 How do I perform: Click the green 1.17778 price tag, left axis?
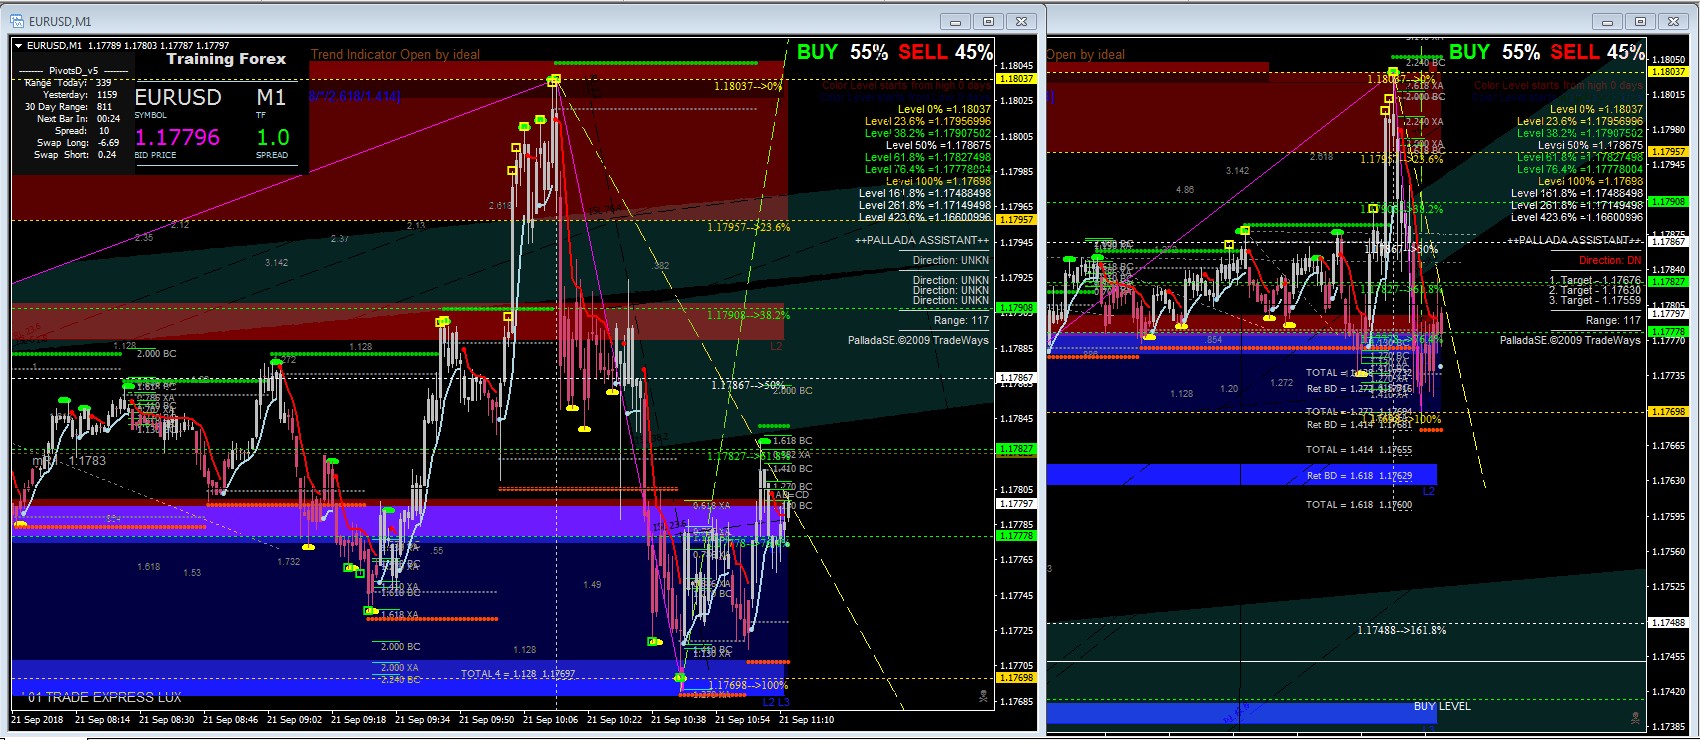1017,536
